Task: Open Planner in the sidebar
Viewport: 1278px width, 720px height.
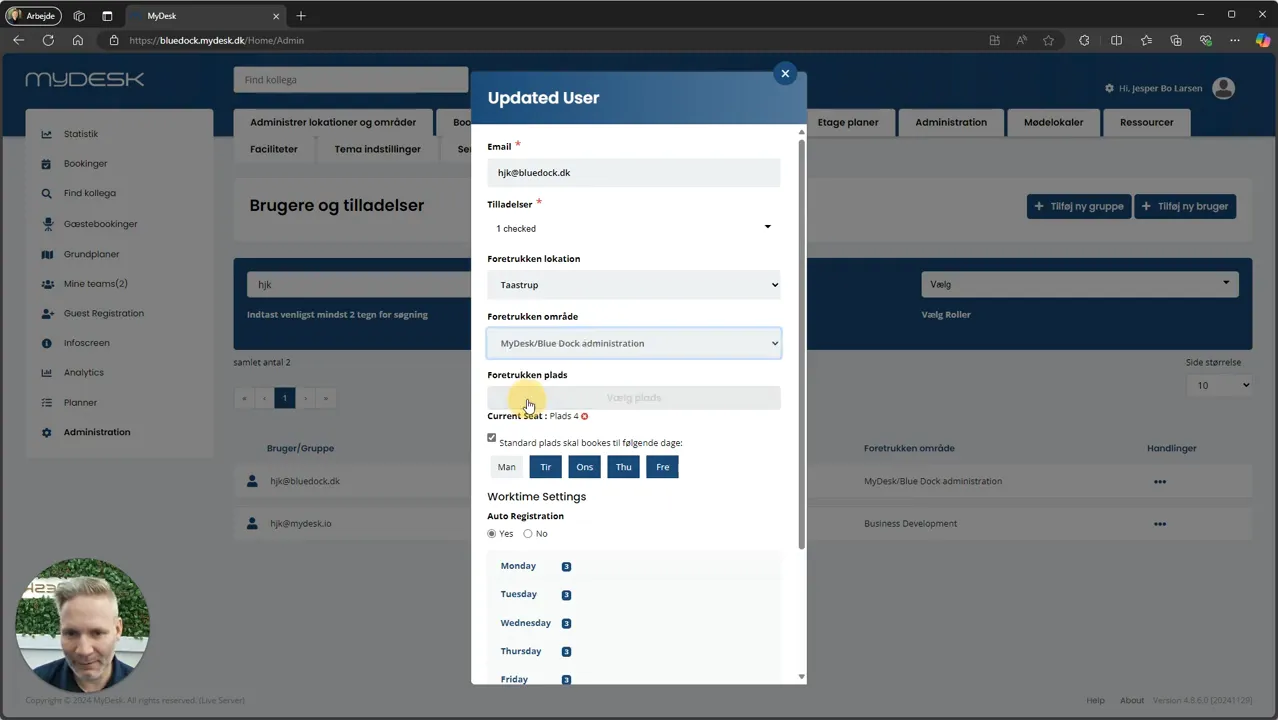Action: pos(80,402)
